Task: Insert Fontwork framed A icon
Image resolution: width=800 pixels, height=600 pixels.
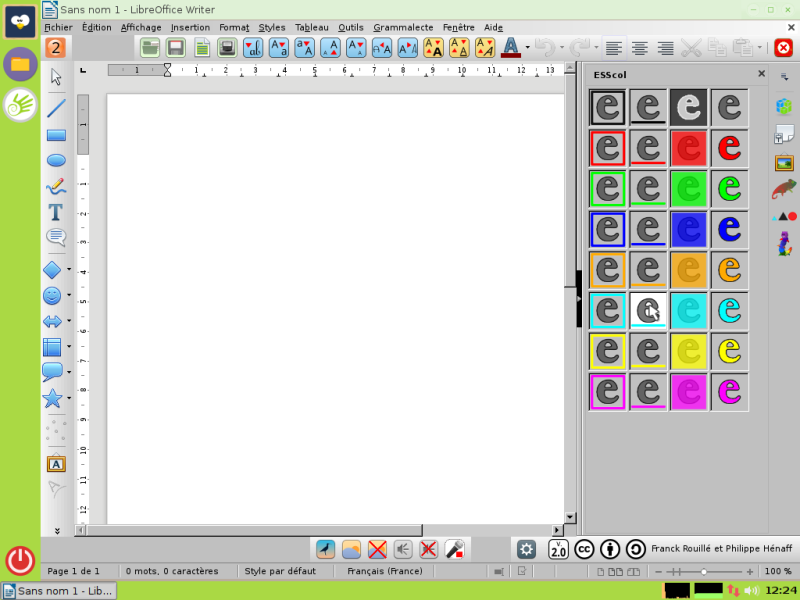Action: click(56, 464)
